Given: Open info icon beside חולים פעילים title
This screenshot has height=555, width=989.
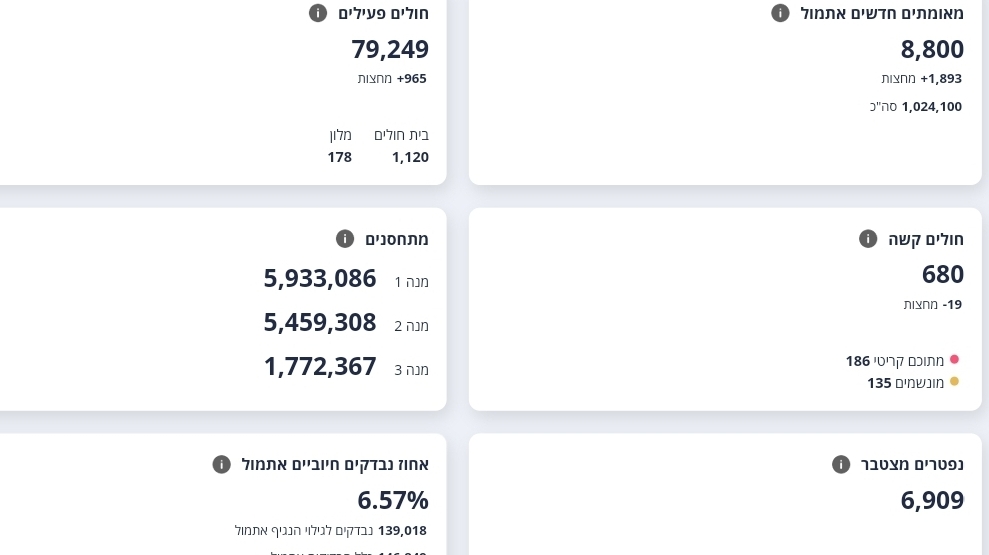Looking at the screenshot, I should 318,13.
